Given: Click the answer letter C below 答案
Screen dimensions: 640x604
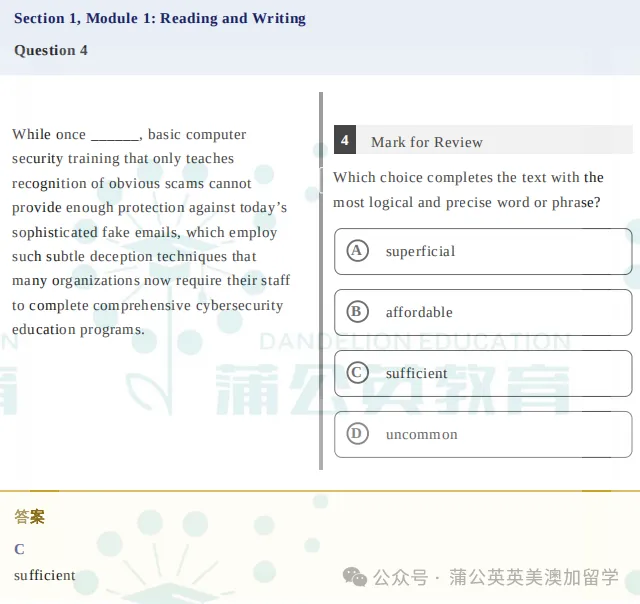Looking at the screenshot, I should (19, 549).
